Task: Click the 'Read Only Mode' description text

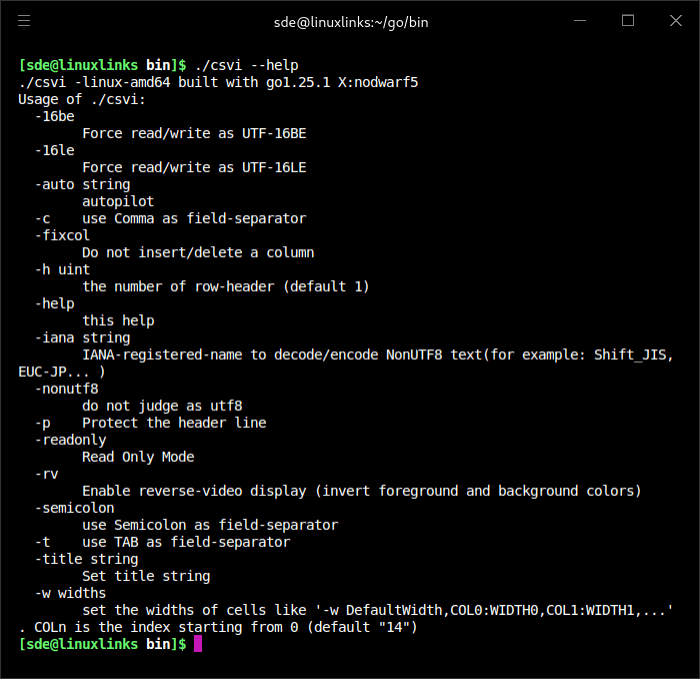Action: pyautogui.click(x=138, y=456)
